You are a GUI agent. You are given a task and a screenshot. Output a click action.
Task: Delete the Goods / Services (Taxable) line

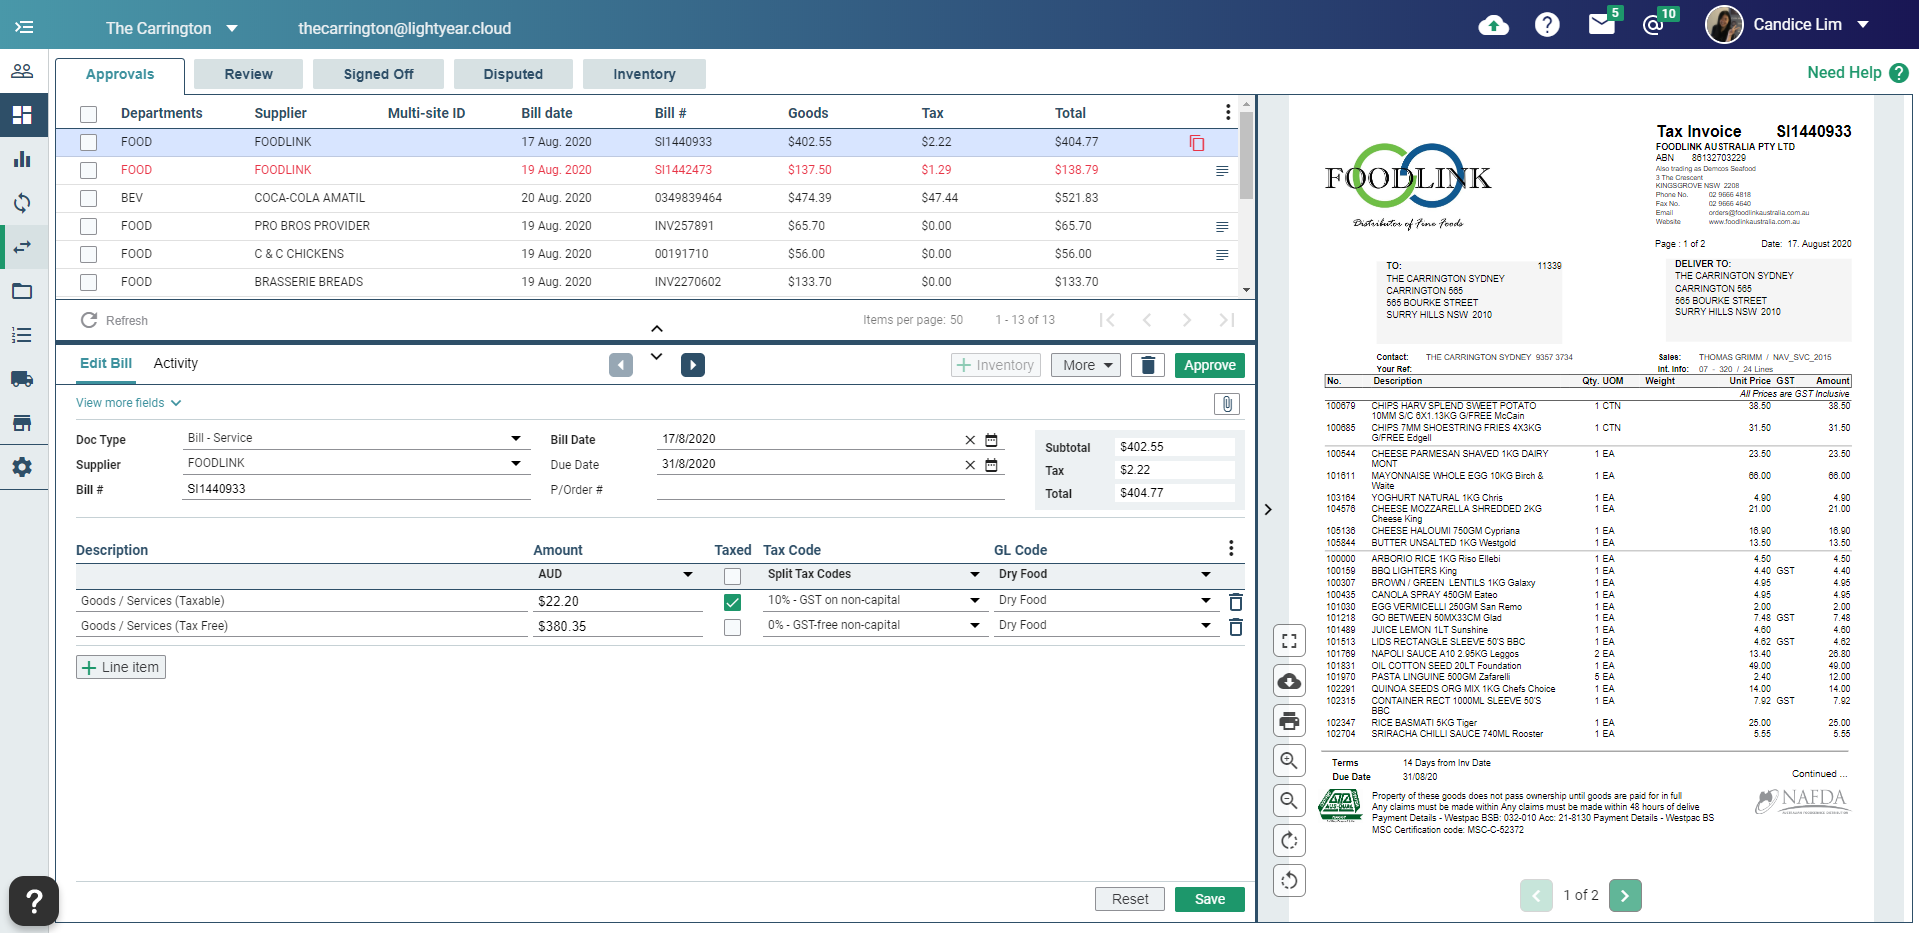[1236, 601]
